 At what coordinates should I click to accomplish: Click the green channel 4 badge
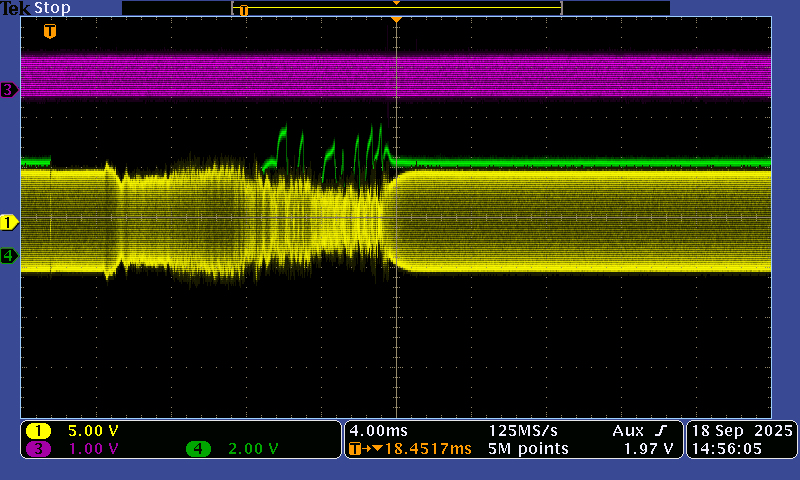[198, 449]
